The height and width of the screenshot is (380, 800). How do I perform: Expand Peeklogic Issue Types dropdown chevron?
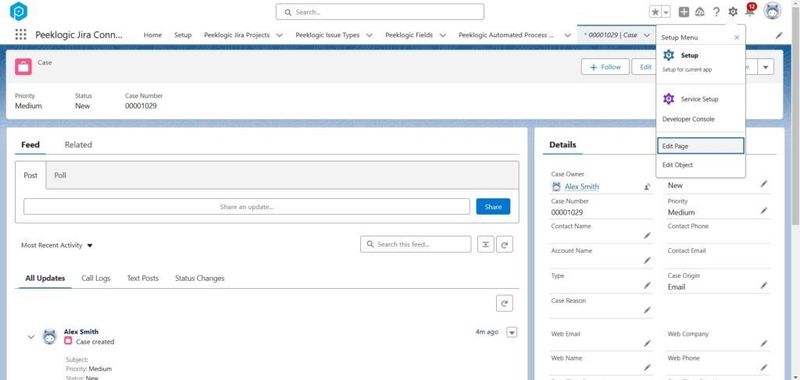[x=369, y=35]
